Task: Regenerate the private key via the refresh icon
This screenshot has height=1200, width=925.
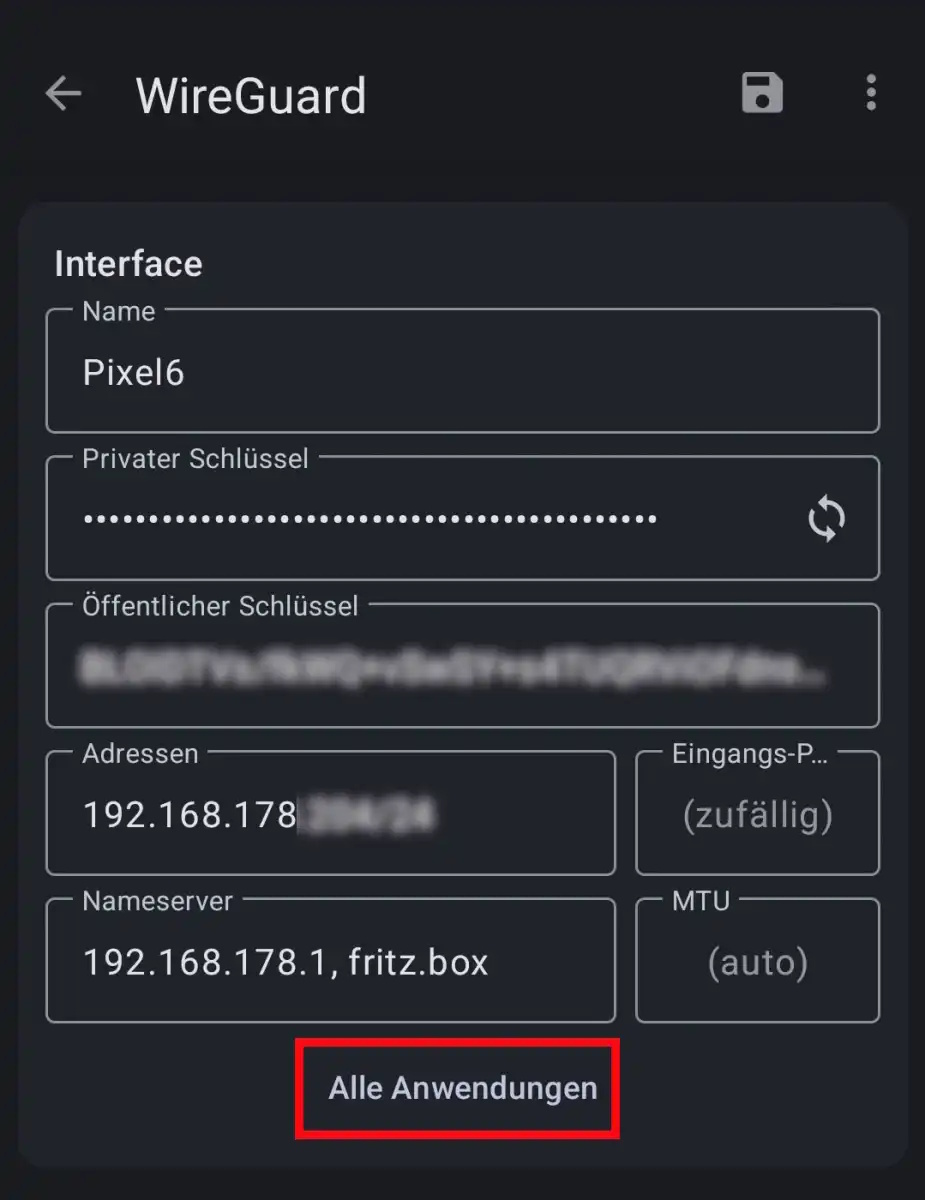Action: (827, 519)
